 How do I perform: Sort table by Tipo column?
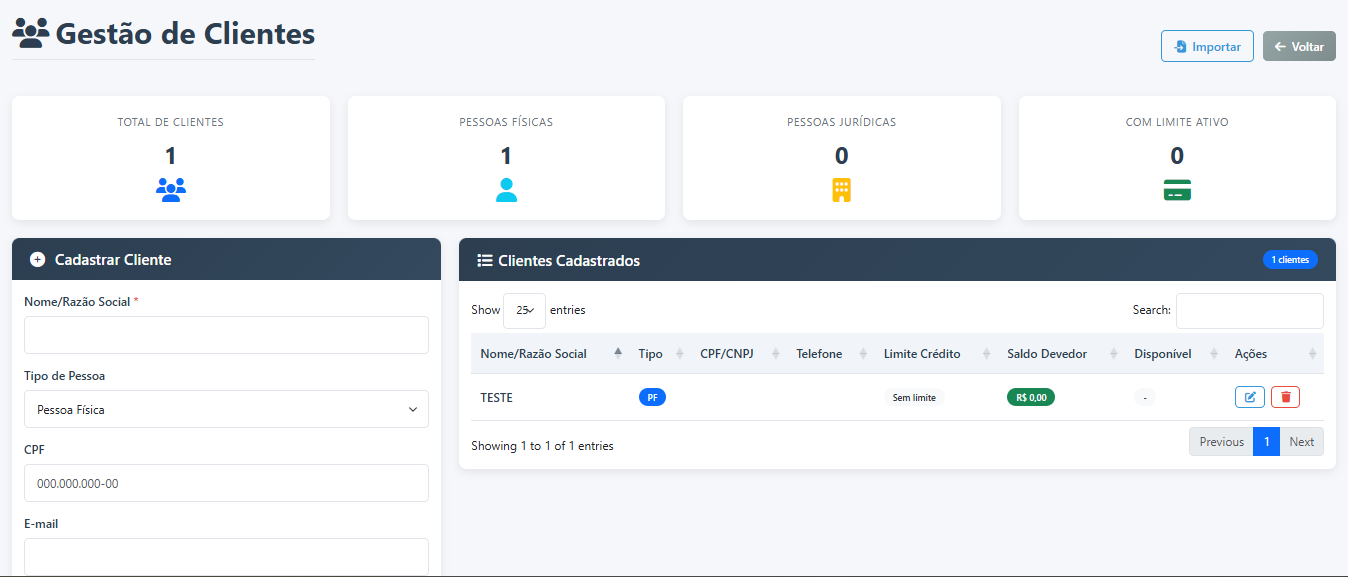(x=660, y=354)
